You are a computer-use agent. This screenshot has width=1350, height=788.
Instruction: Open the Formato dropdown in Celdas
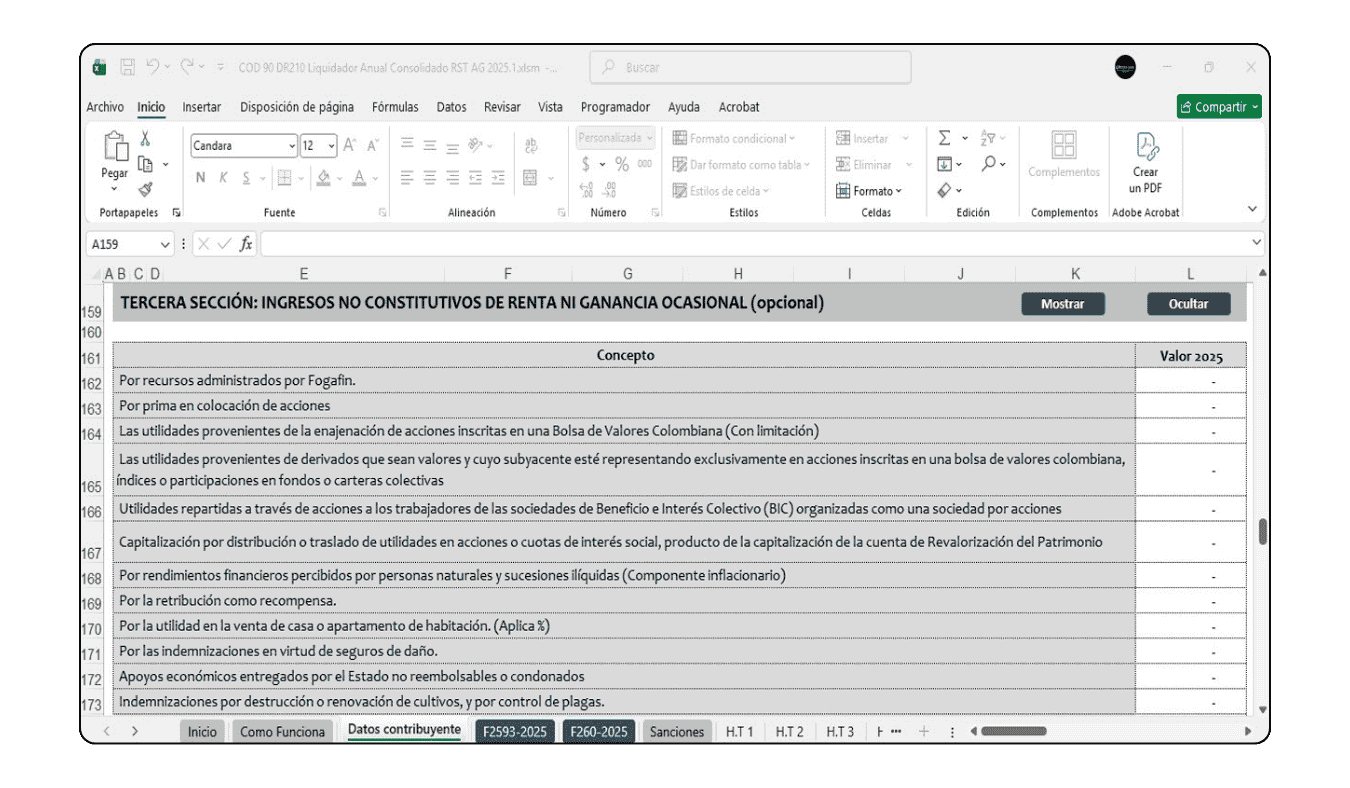(x=873, y=191)
